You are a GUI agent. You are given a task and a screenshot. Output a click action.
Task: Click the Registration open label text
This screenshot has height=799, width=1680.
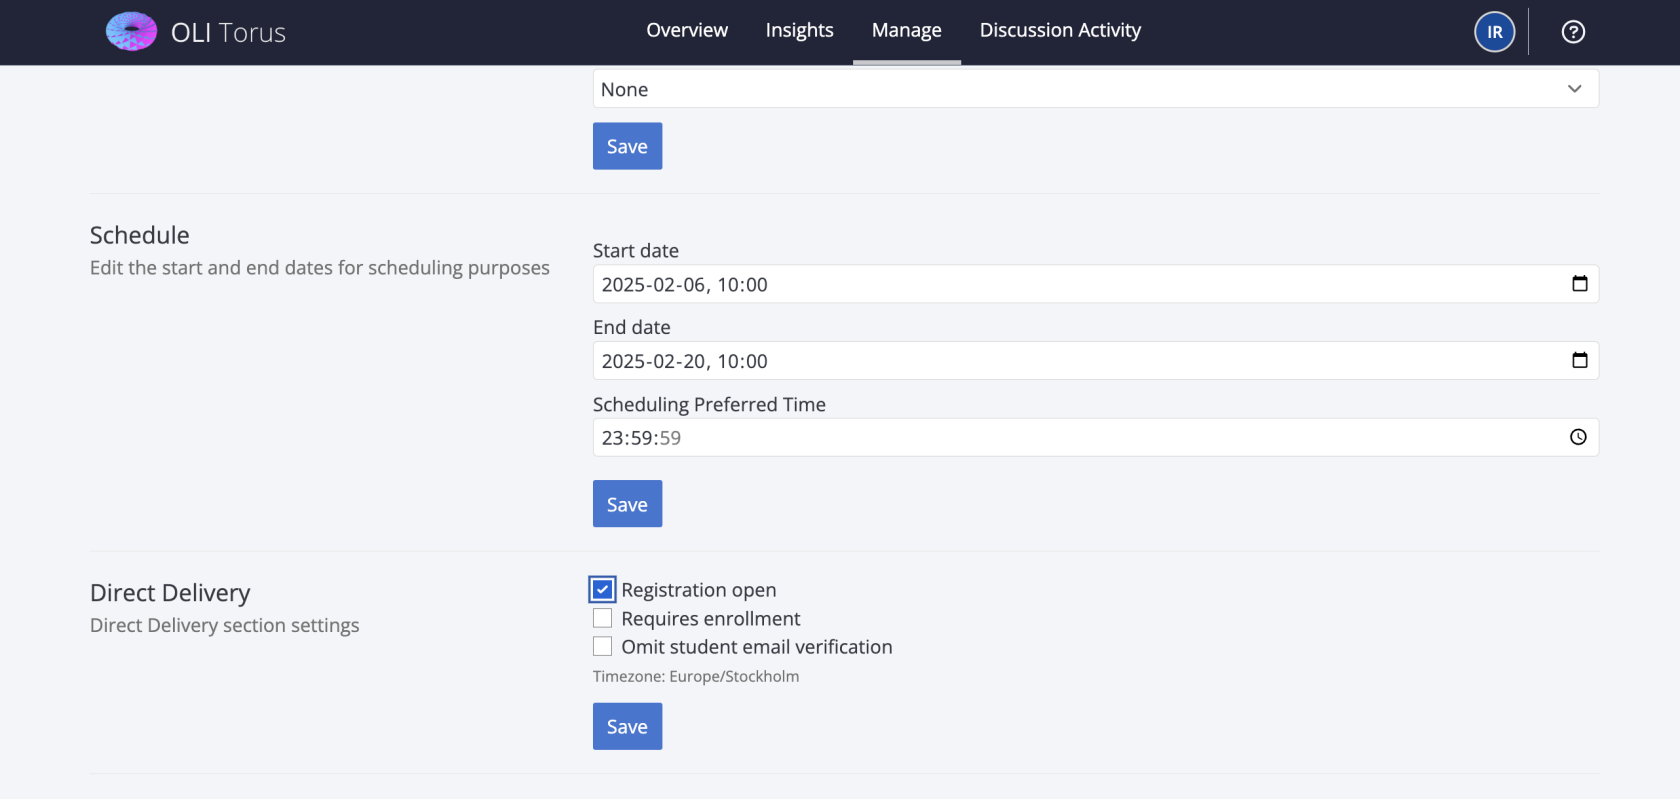(x=698, y=590)
